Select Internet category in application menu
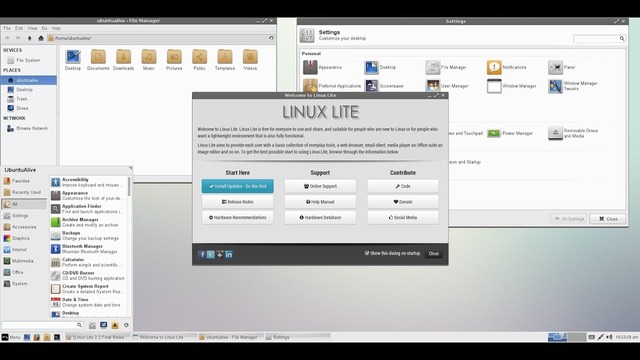This screenshot has height=360, width=640. point(24,249)
